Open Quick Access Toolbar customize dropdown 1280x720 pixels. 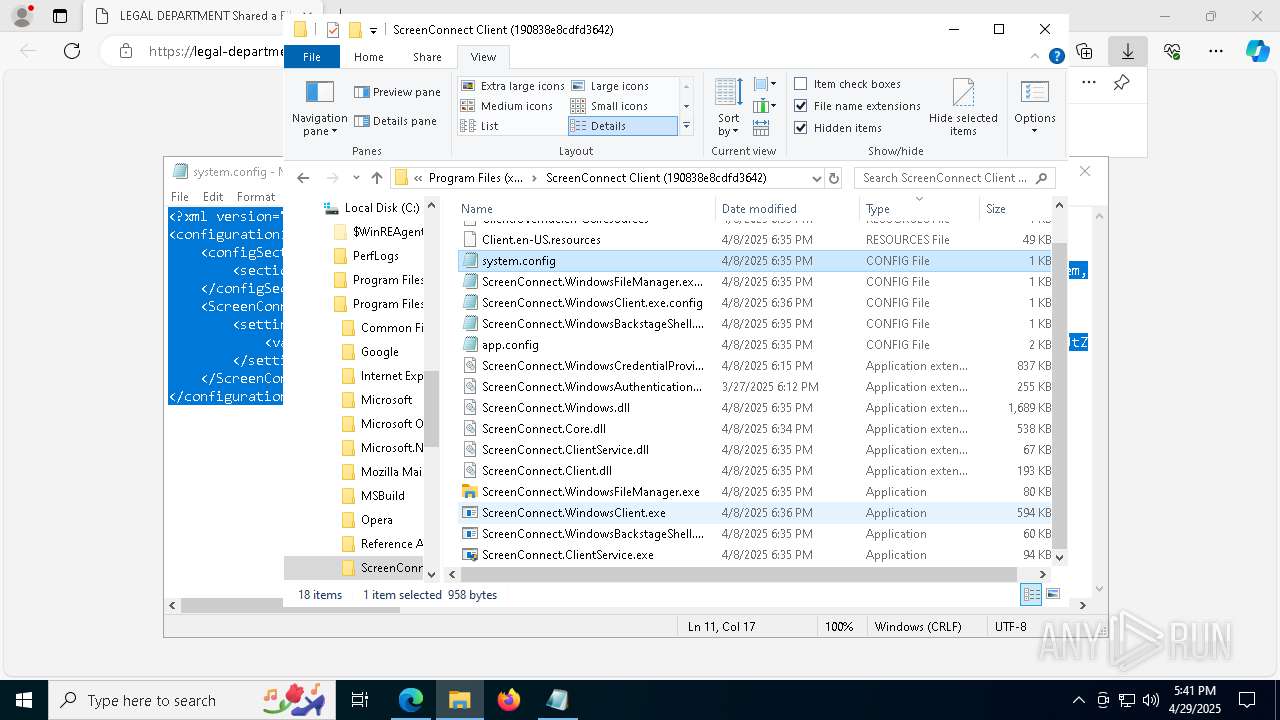point(373,30)
